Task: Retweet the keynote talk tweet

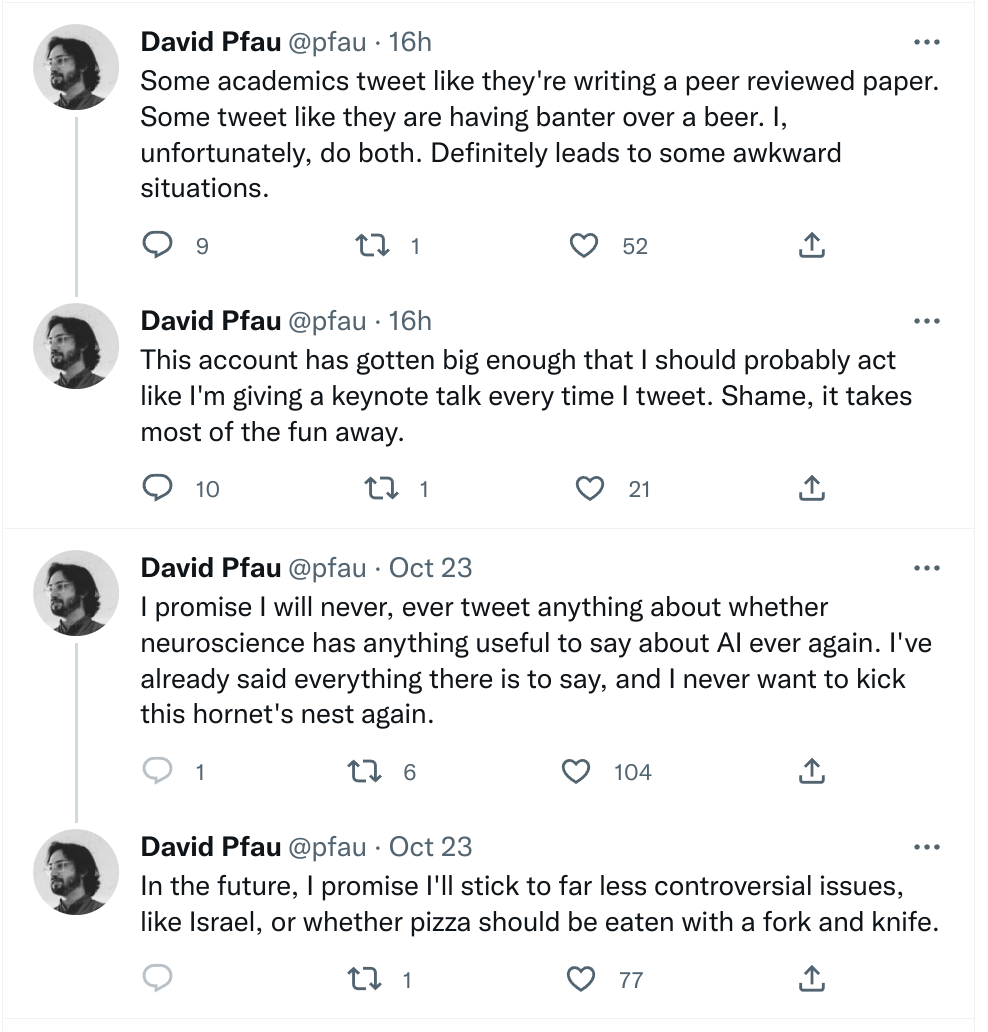Action: 379,488
